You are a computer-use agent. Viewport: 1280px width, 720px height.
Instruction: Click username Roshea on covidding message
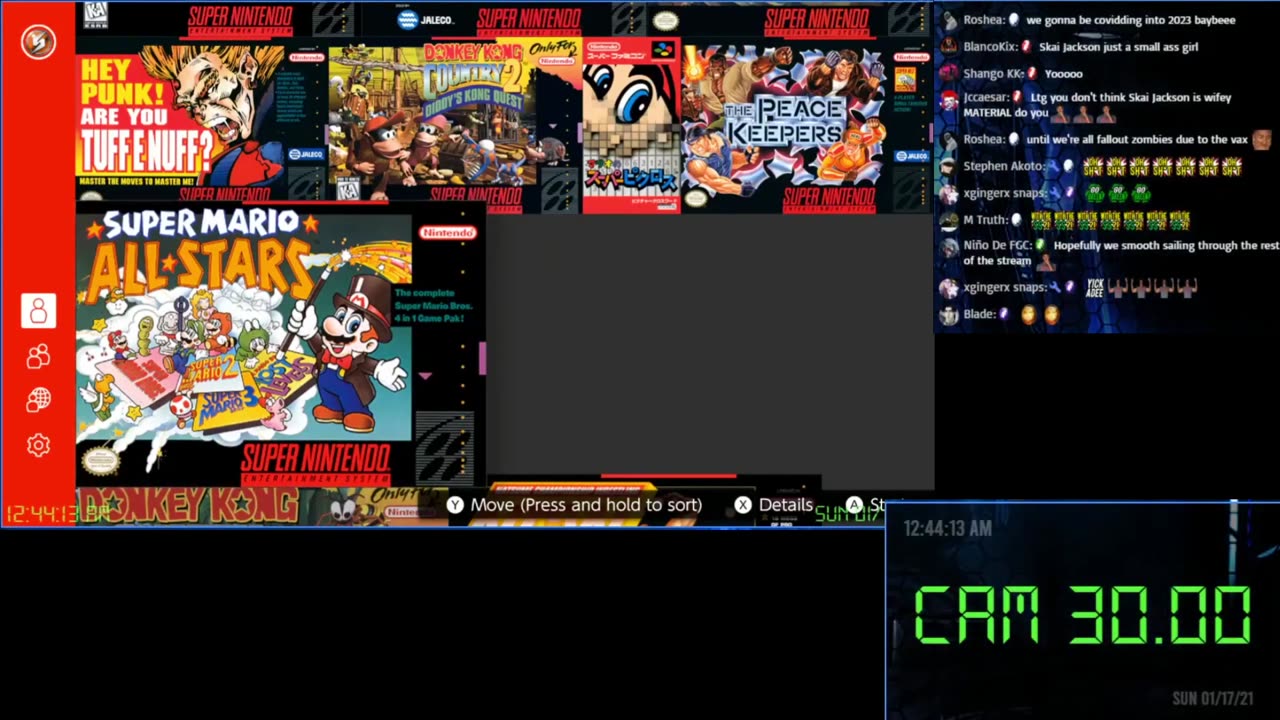tap(983, 20)
